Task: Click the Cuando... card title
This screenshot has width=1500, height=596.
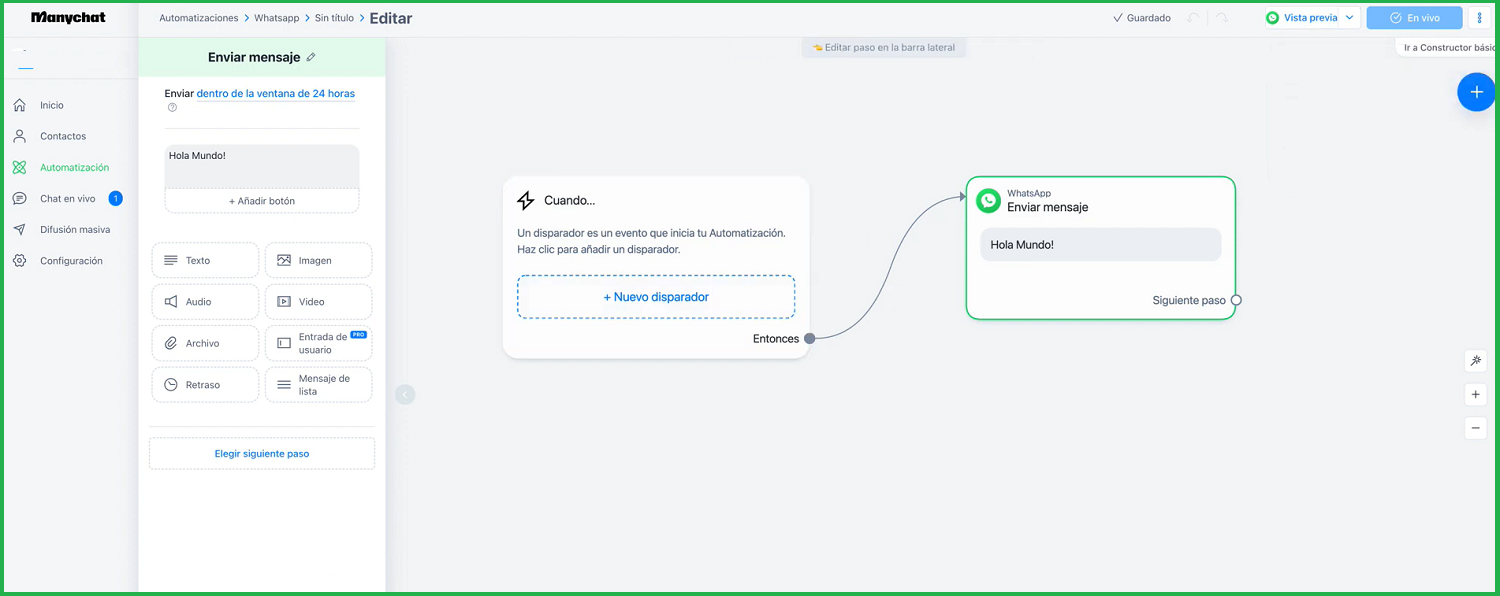Action: (569, 201)
